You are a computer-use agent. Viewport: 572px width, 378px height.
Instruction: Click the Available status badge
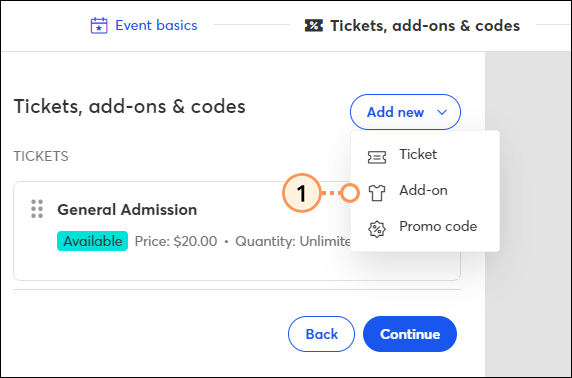(92, 241)
